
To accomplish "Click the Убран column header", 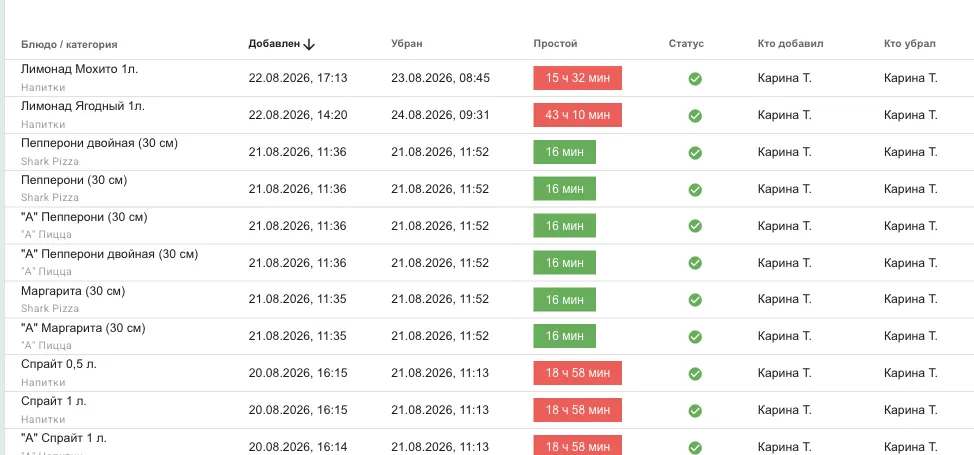I will coord(407,44).
